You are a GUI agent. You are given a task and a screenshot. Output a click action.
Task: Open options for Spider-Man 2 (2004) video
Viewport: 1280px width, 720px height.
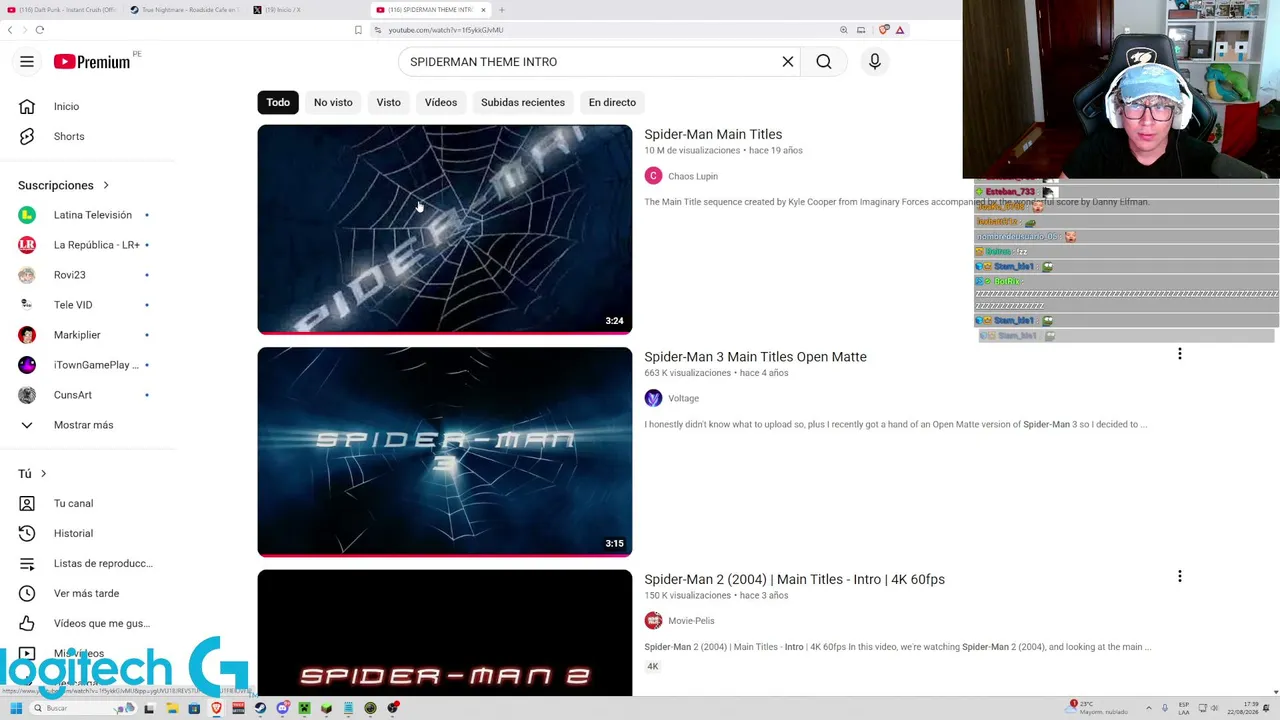tap(1180, 577)
